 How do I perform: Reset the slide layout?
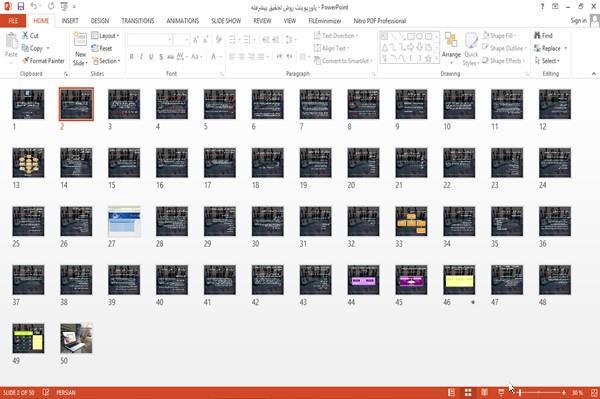pos(102,48)
